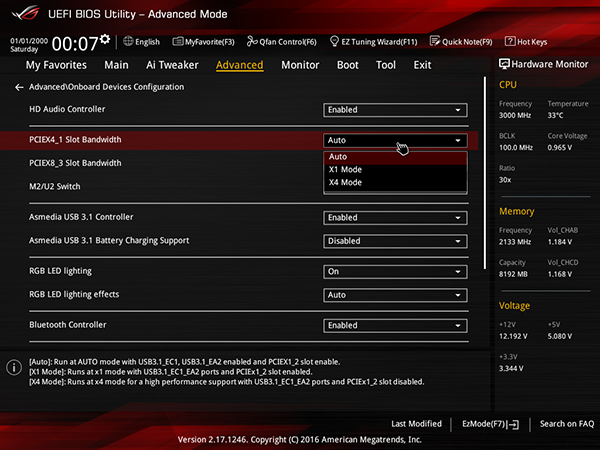
Task: Switch to Monitor tab
Action: (x=300, y=65)
